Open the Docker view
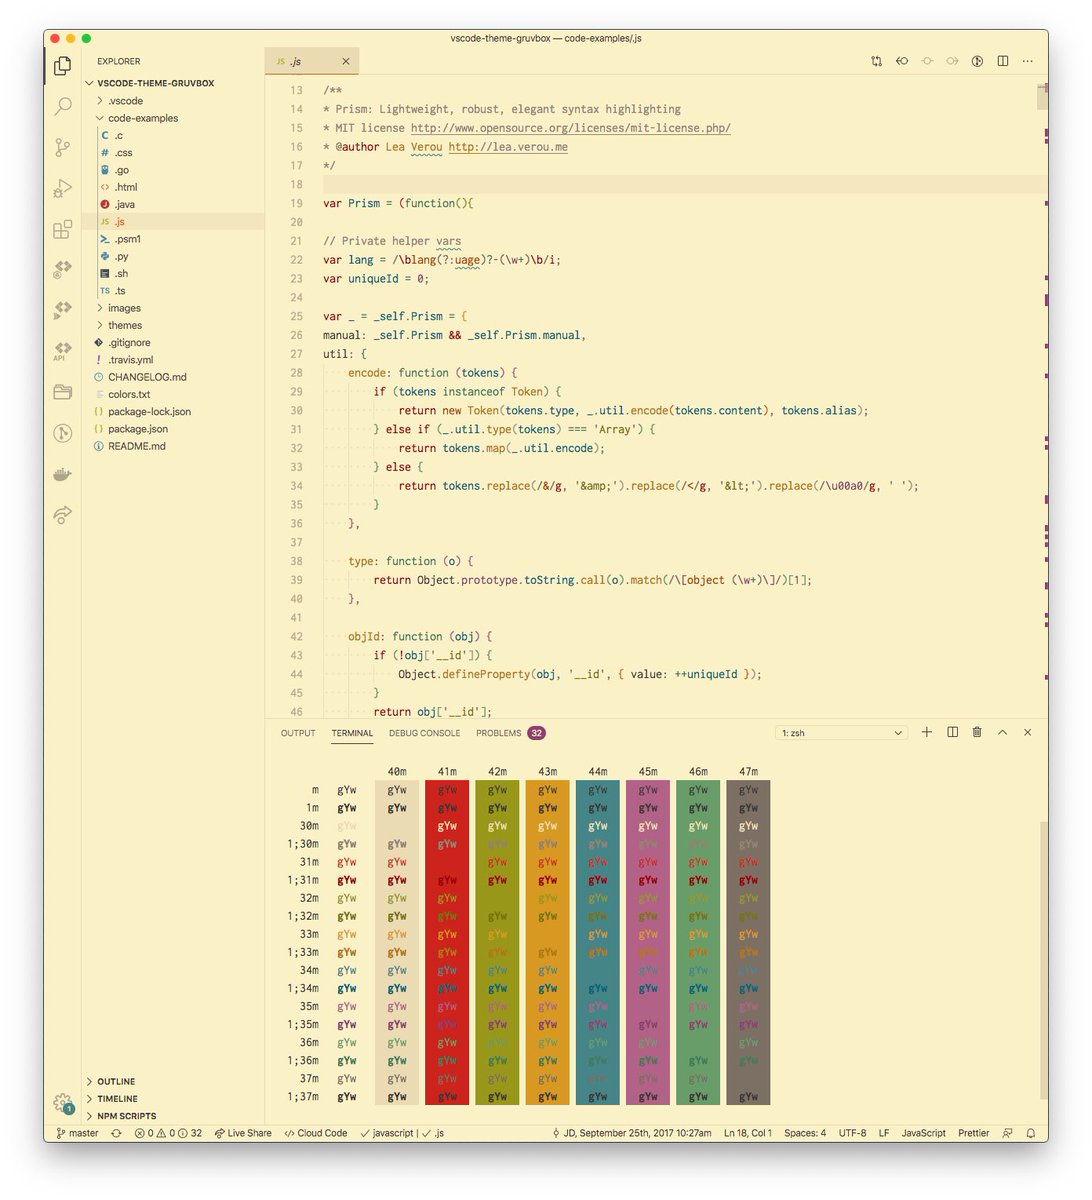Screen dimensions: 1092x1200 [62, 474]
